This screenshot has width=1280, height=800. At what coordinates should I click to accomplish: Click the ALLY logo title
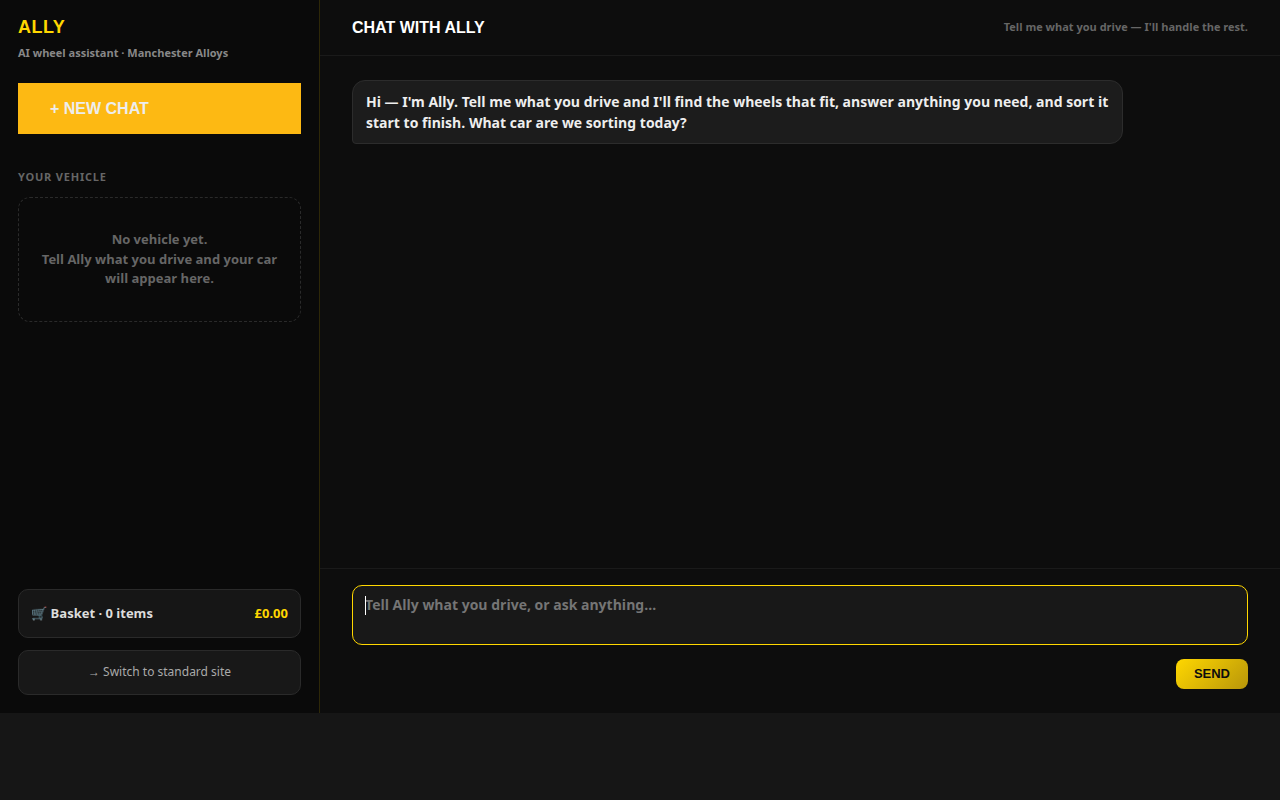click(41, 27)
